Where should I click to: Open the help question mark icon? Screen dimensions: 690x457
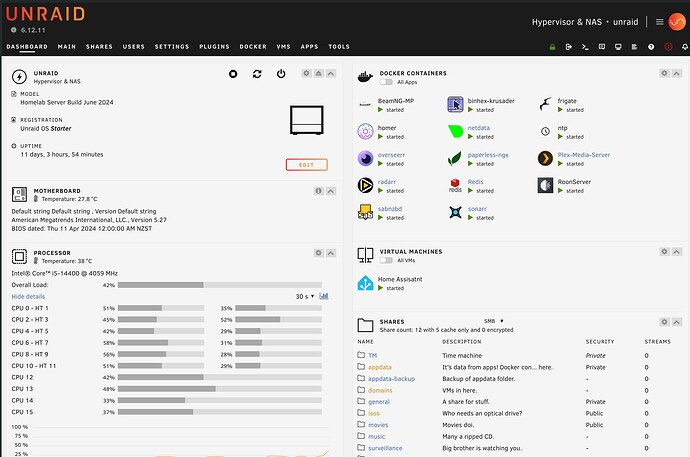click(651, 47)
